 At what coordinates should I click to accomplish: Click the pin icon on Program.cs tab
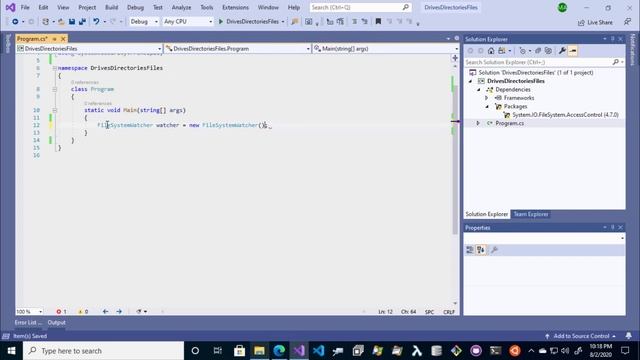tap(54, 39)
